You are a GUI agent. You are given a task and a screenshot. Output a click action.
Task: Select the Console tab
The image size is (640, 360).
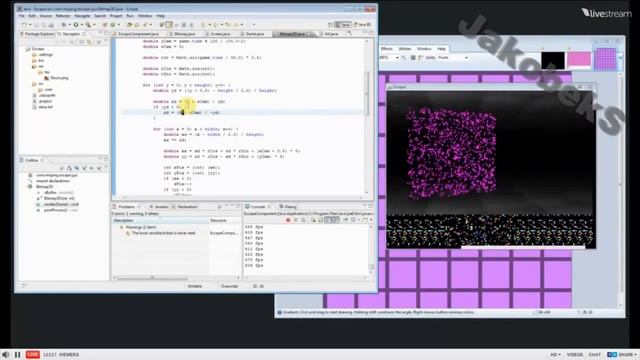pos(258,207)
